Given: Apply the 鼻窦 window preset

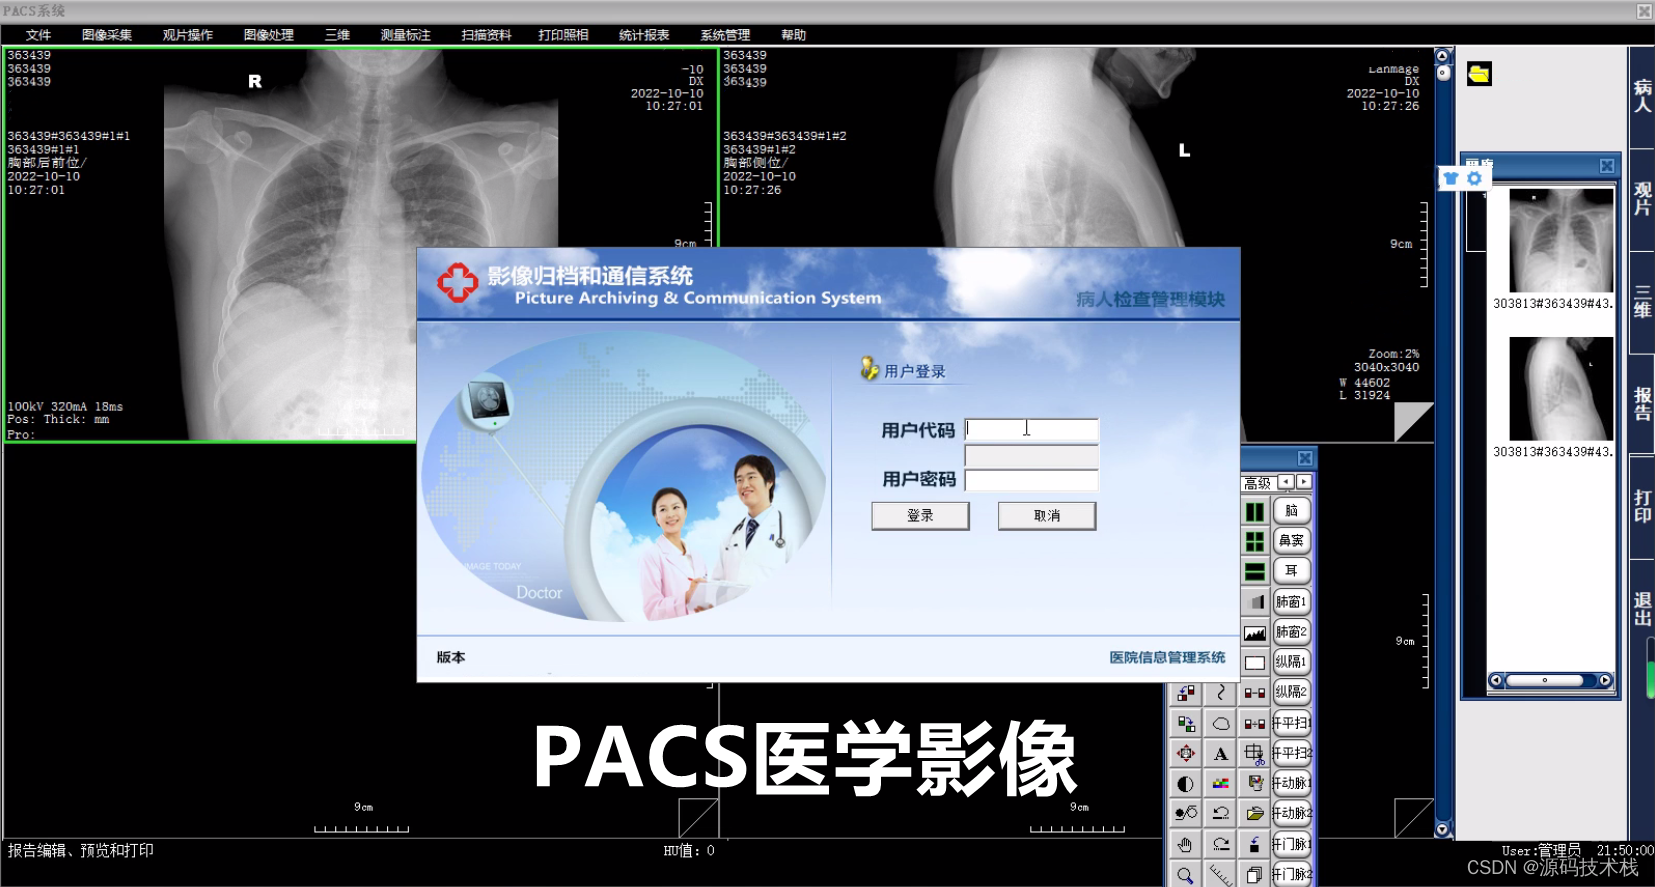Looking at the screenshot, I should pos(1291,541).
